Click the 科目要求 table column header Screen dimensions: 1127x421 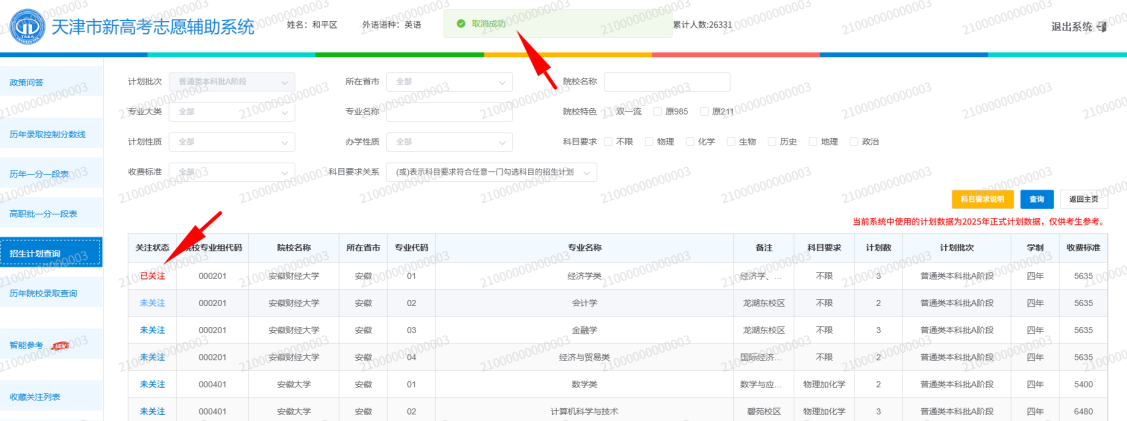(824, 248)
